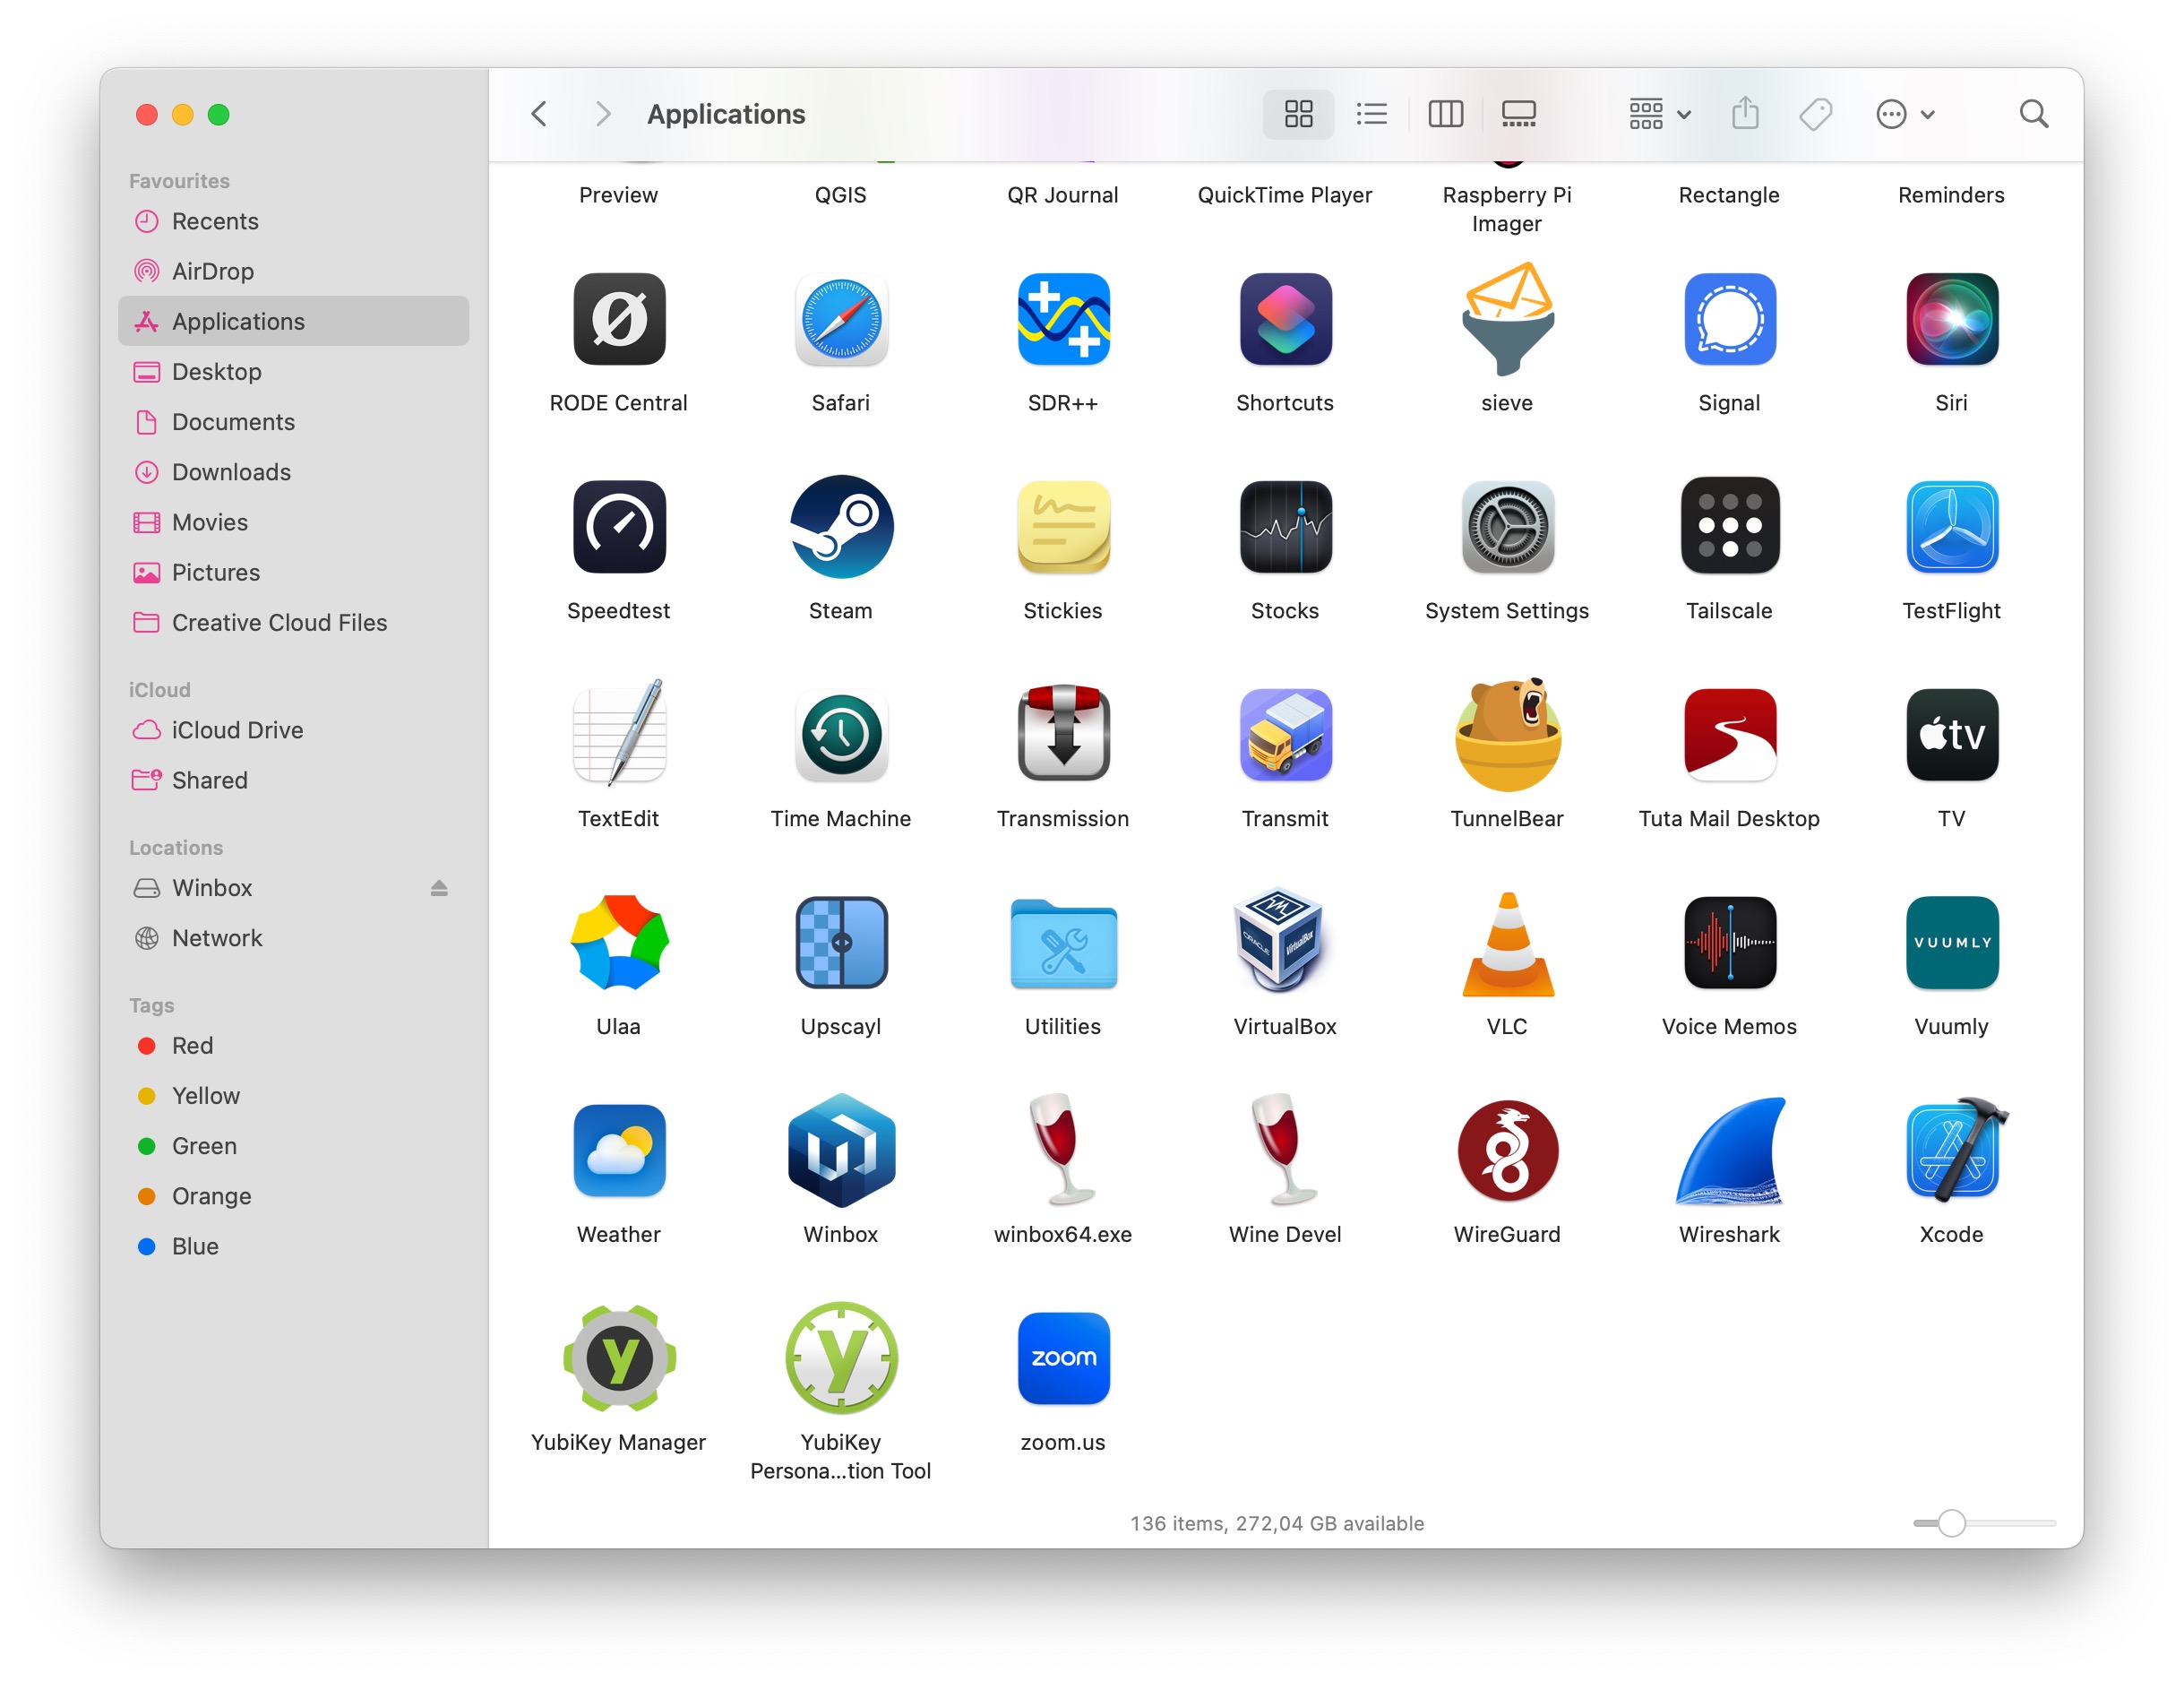The width and height of the screenshot is (2184, 1681).
Task: Select the Tuta Mail Desktop icon
Action: point(1729,735)
